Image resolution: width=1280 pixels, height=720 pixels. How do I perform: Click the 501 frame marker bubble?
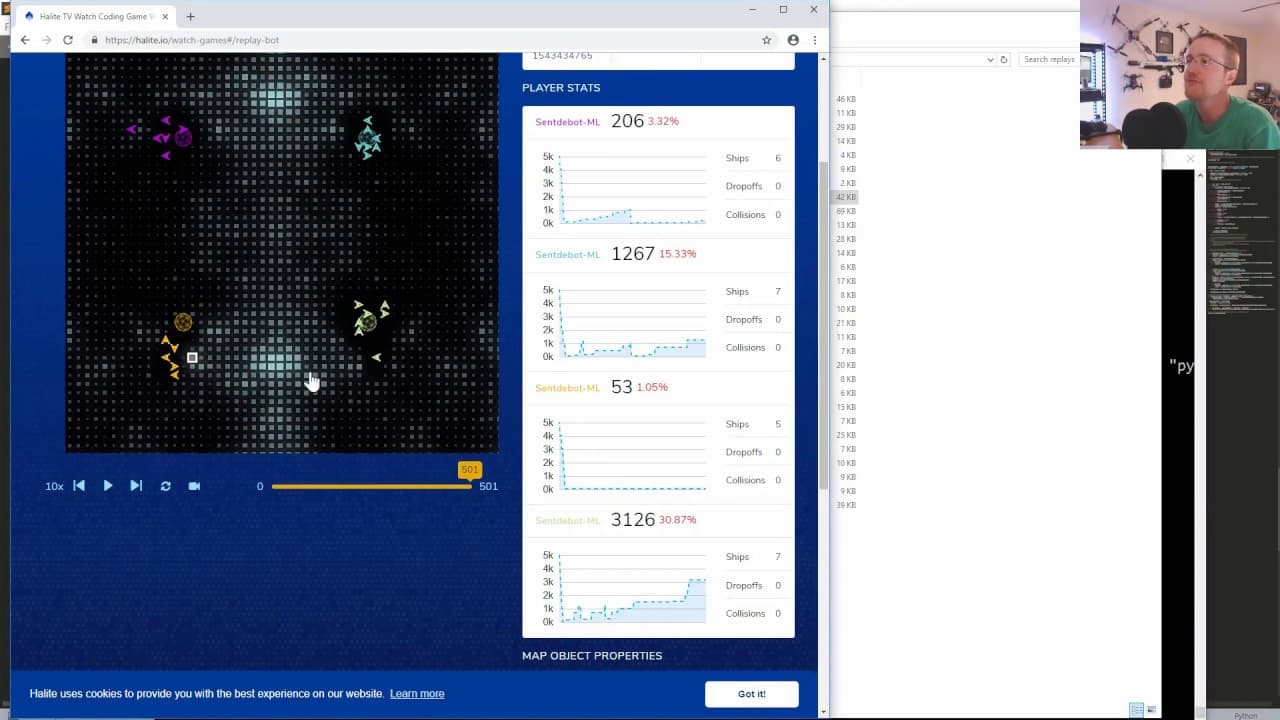click(x=469, y=470)
